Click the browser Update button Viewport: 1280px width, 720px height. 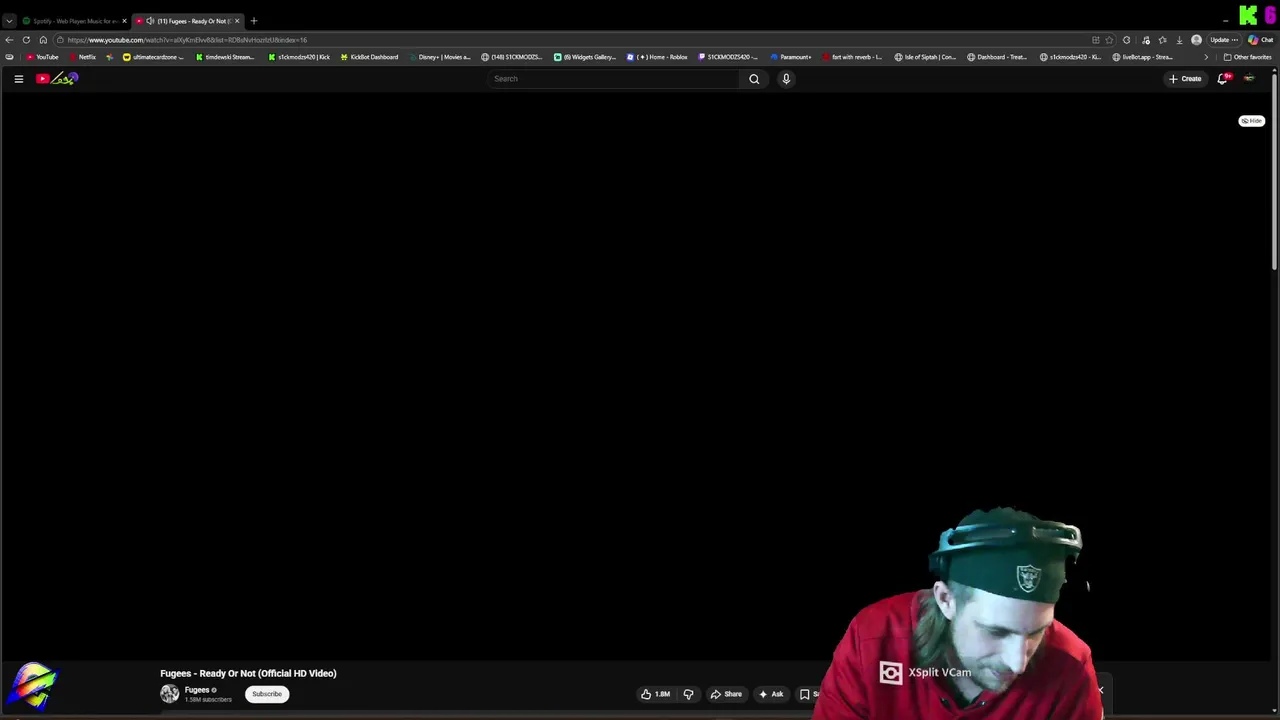click(1223, 40)
